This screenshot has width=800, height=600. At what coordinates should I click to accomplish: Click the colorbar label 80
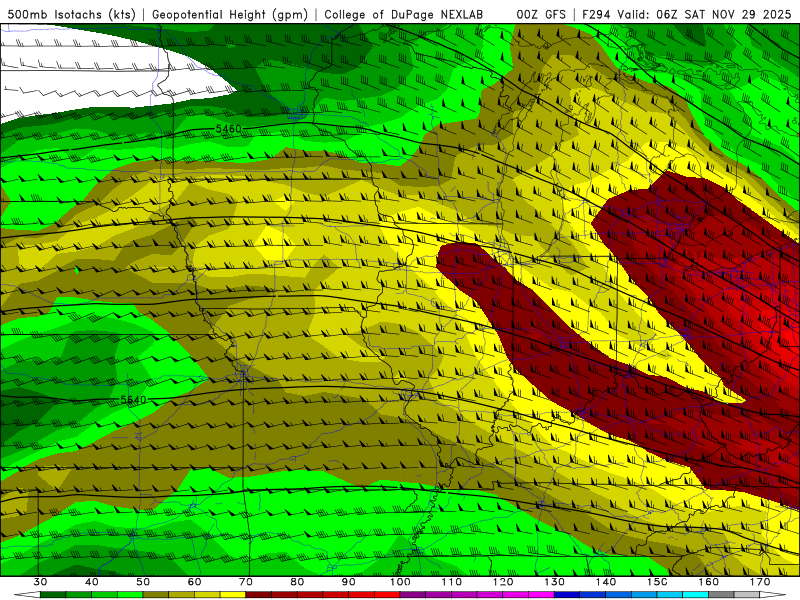click(x=297, y=582)
